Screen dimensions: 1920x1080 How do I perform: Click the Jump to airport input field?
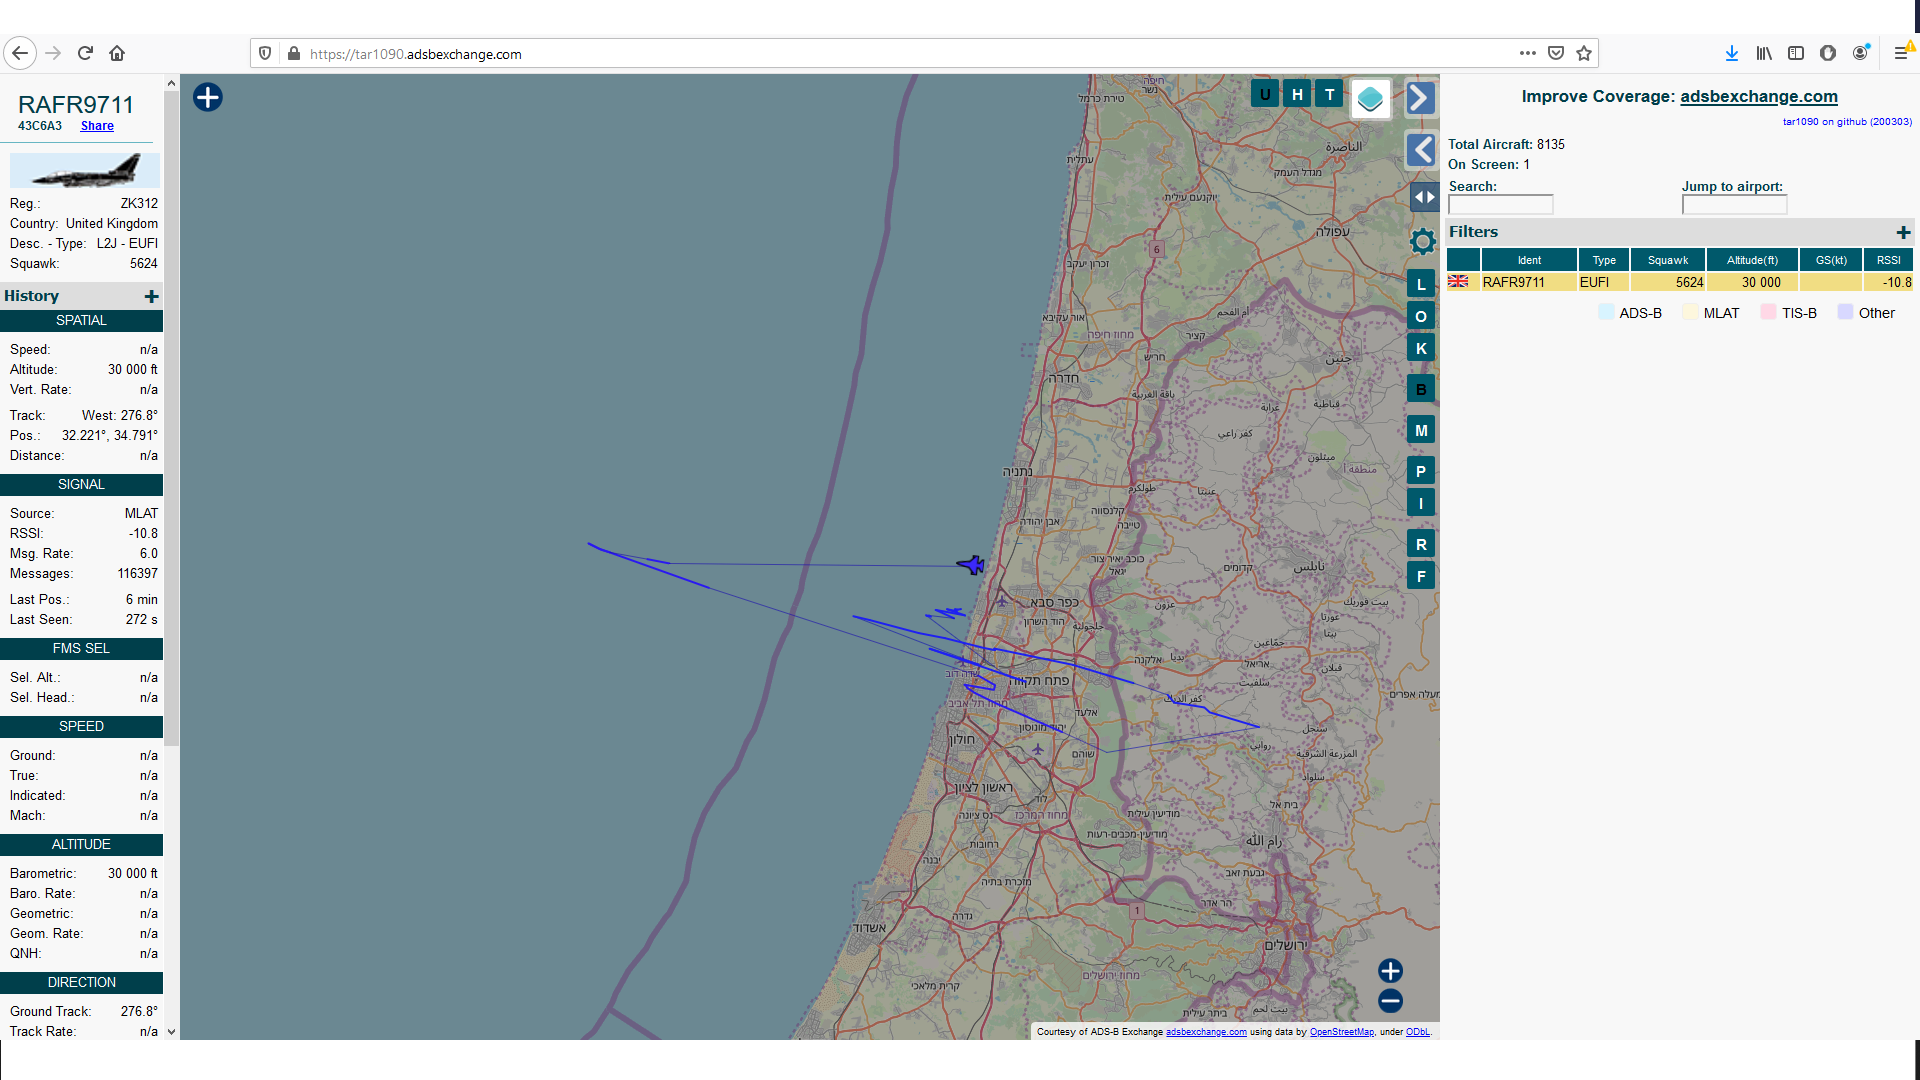1734,205
